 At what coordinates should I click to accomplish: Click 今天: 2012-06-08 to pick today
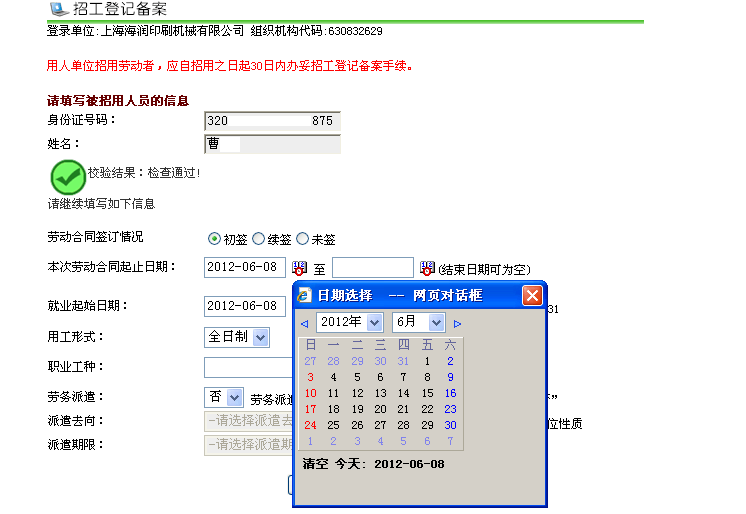[390, 464]
